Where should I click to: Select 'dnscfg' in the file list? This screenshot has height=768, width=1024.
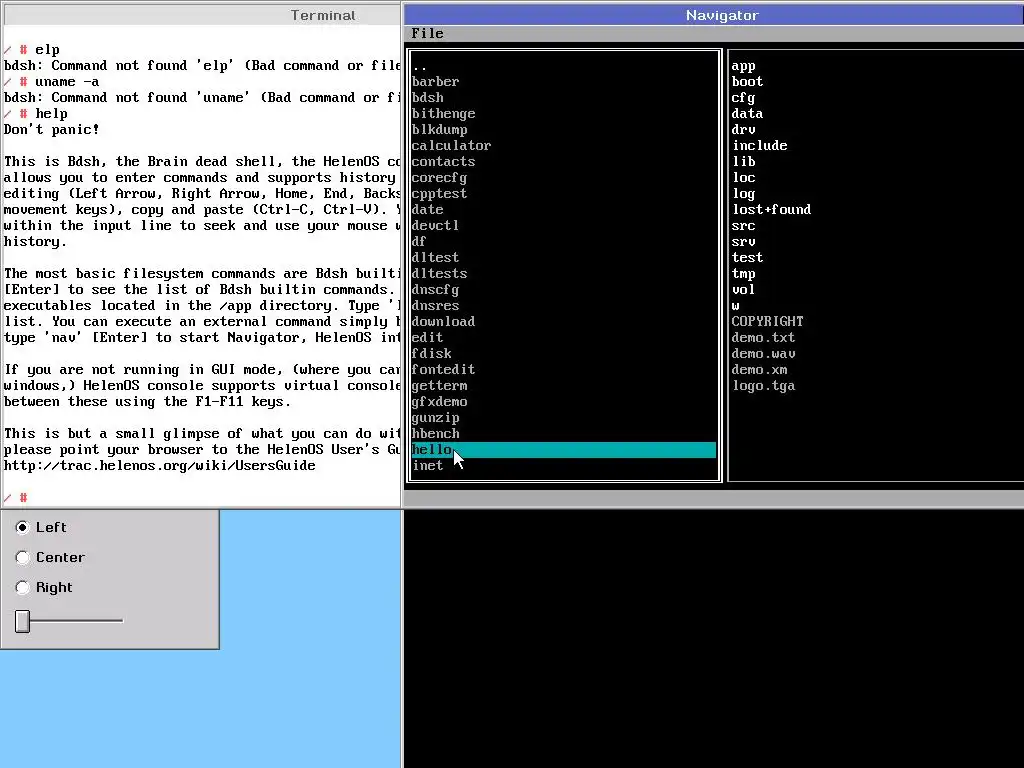pyautogui.click(x=436, y=289)
